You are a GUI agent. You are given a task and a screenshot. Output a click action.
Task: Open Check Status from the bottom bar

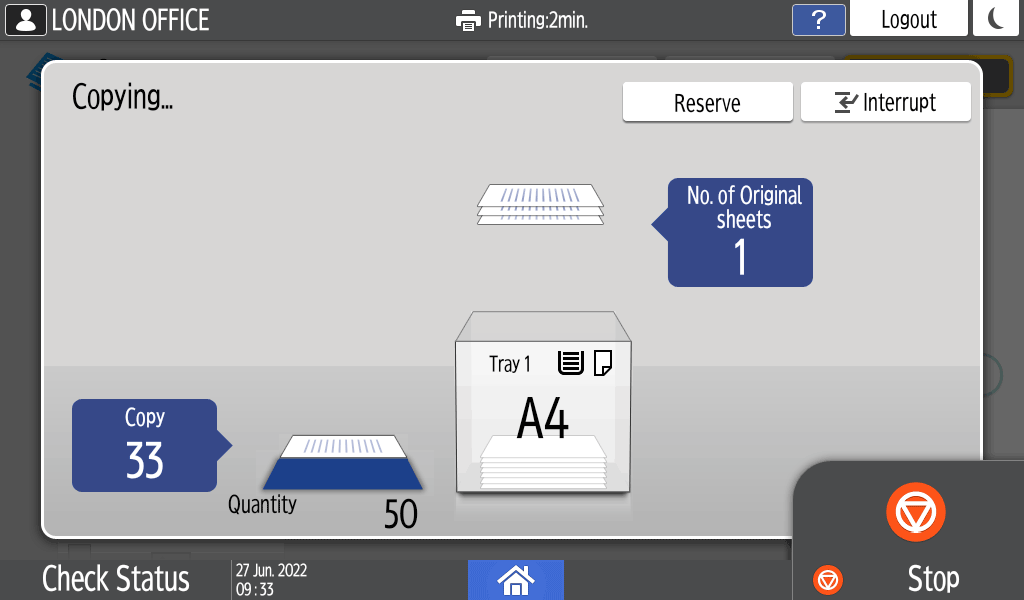point(114,578)
